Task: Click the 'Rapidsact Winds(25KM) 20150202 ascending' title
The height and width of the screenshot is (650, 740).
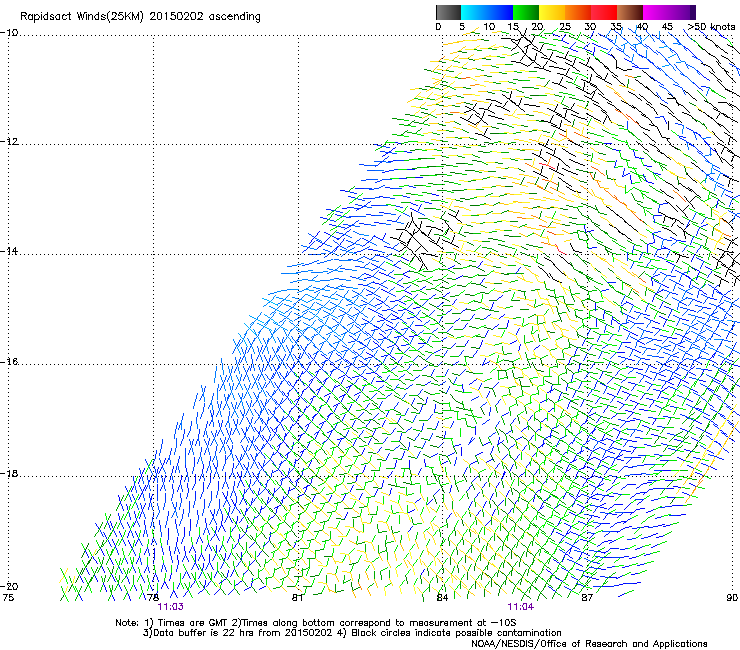Action: pyautogui.click(x=140, y=17)
